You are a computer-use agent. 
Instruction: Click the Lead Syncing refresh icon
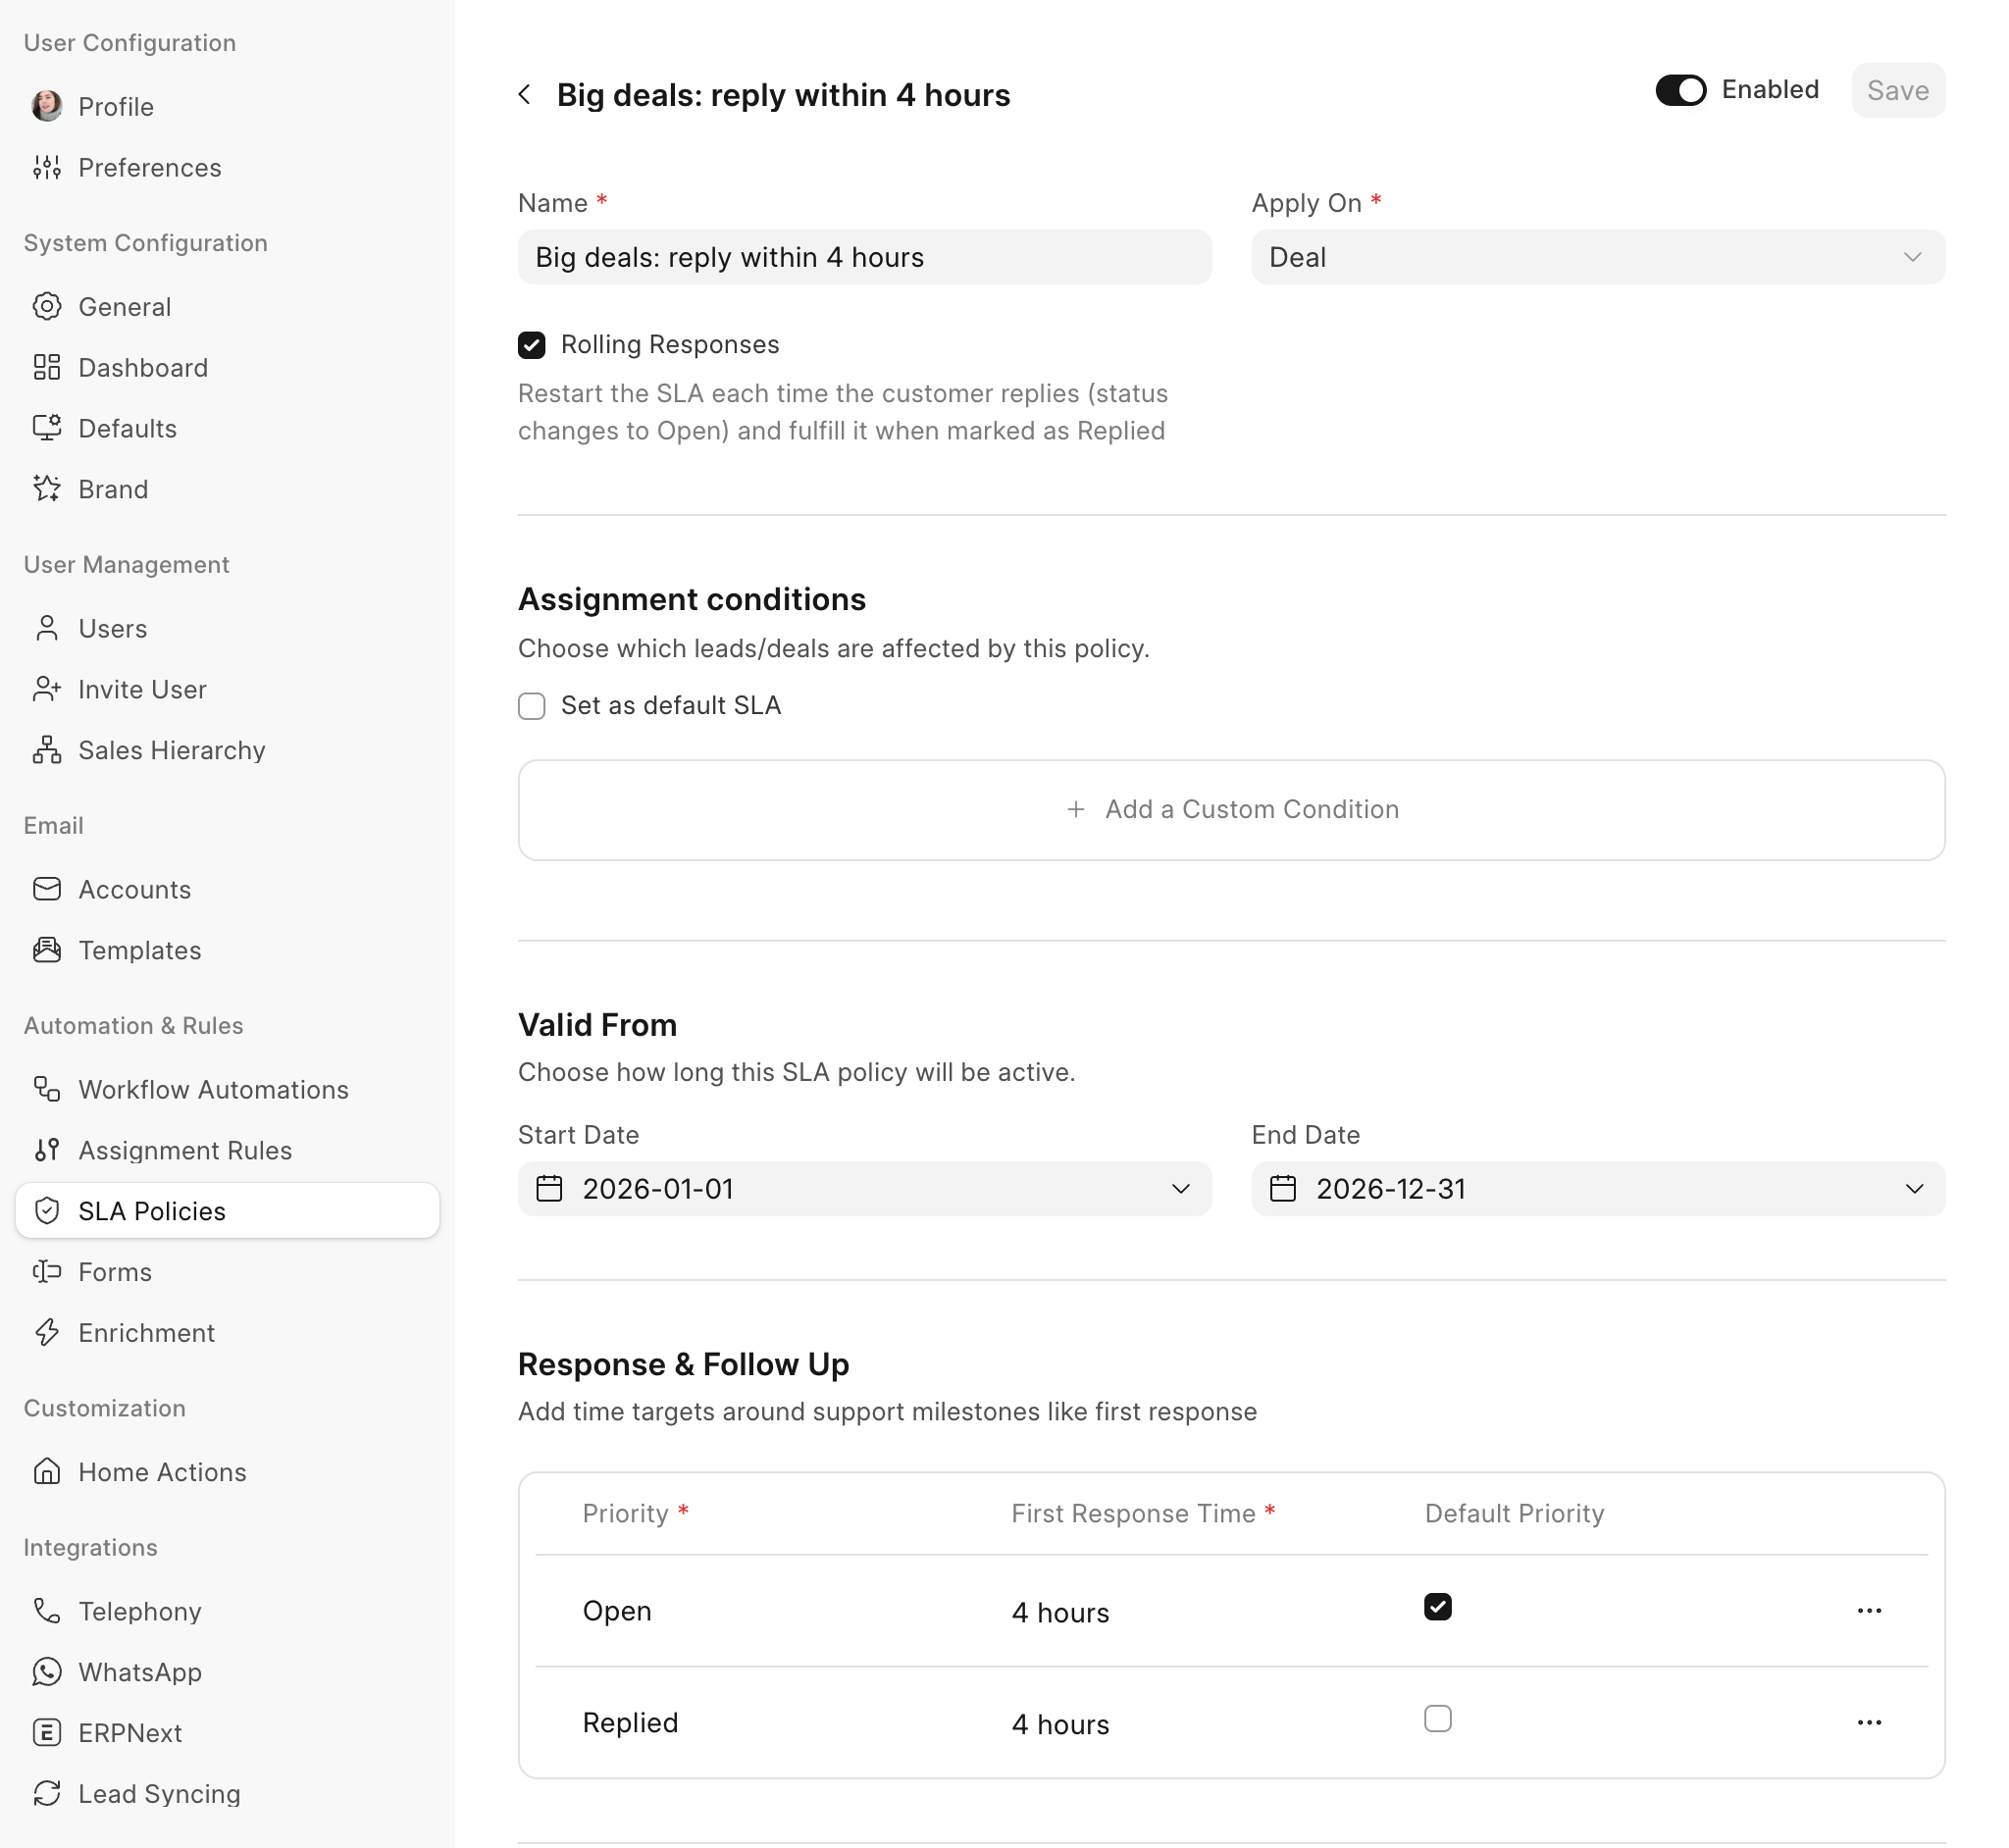click(47, 1794)
